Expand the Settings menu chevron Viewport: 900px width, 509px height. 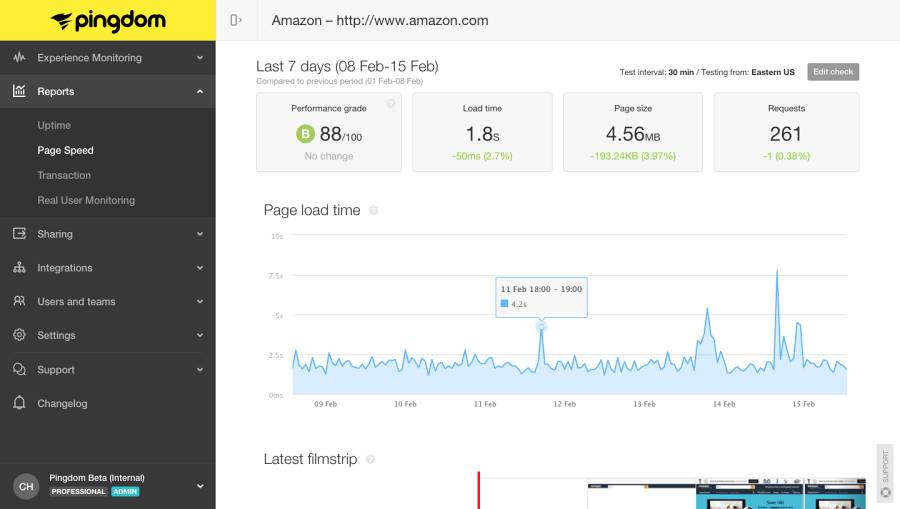click(x=200, y=335)
